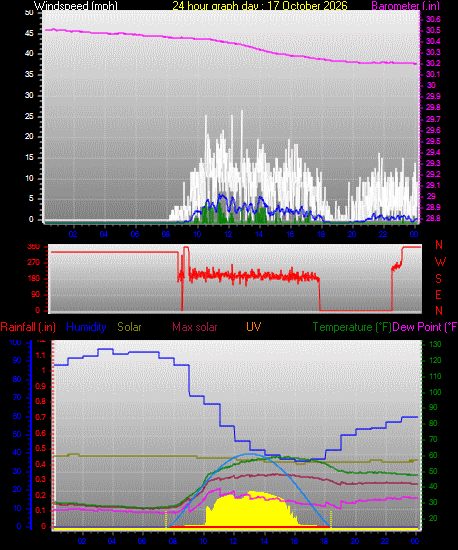Click "60" on the blue humidity axis
458x550 pixels.
[x=17, y=416]
